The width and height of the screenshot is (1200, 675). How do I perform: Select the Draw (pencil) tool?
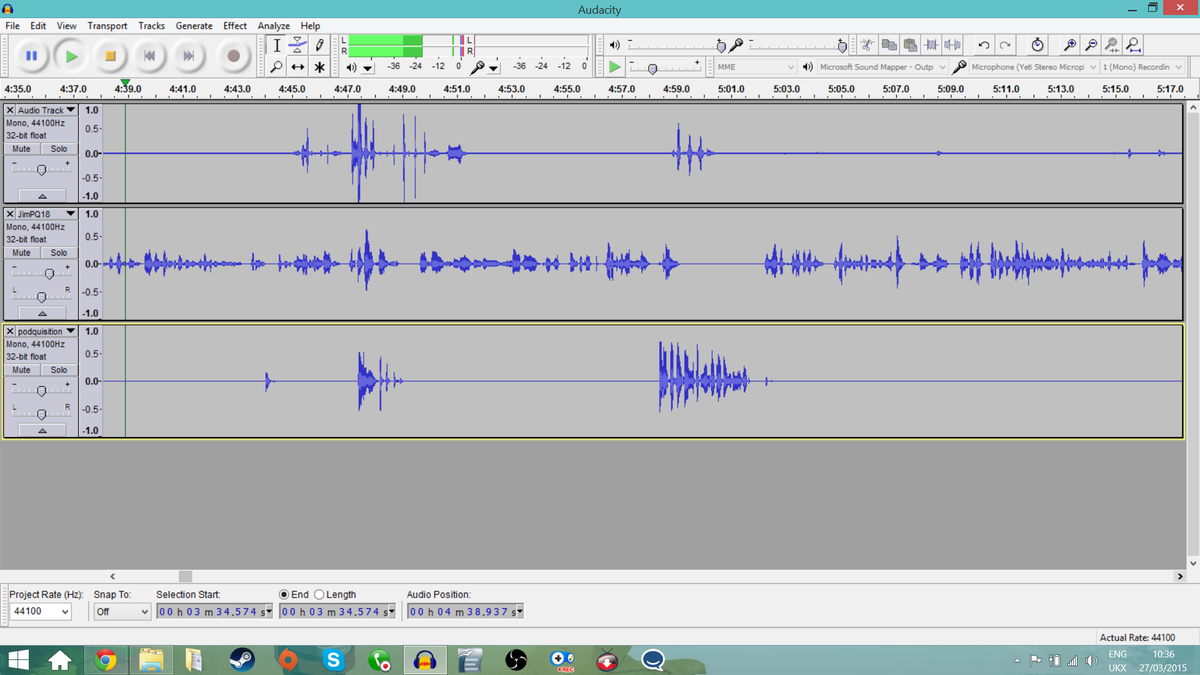tap(319, 45)
